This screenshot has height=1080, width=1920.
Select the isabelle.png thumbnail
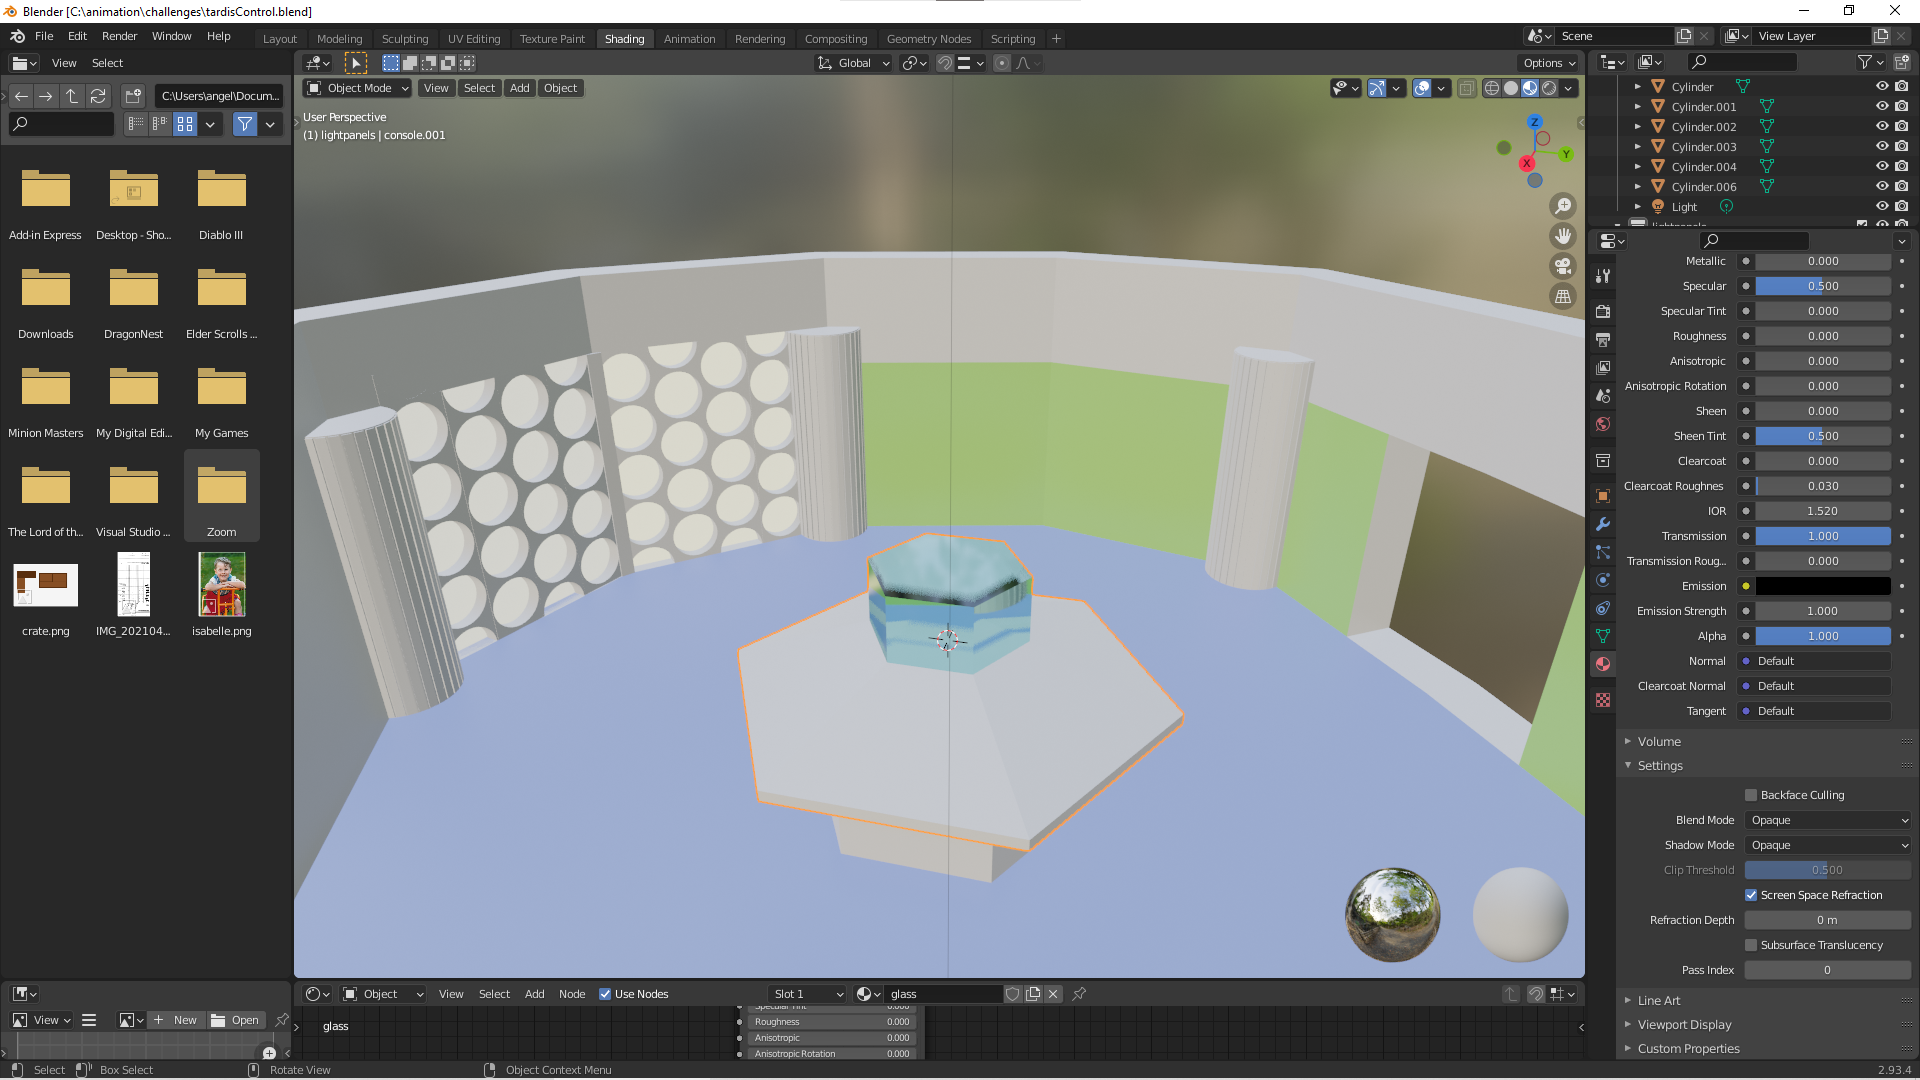click(222, 585)
